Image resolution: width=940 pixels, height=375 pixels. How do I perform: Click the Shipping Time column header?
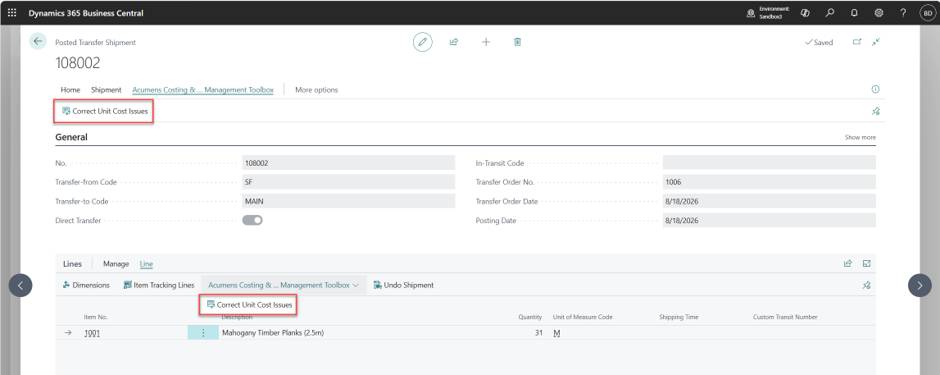tap(679, 317)
